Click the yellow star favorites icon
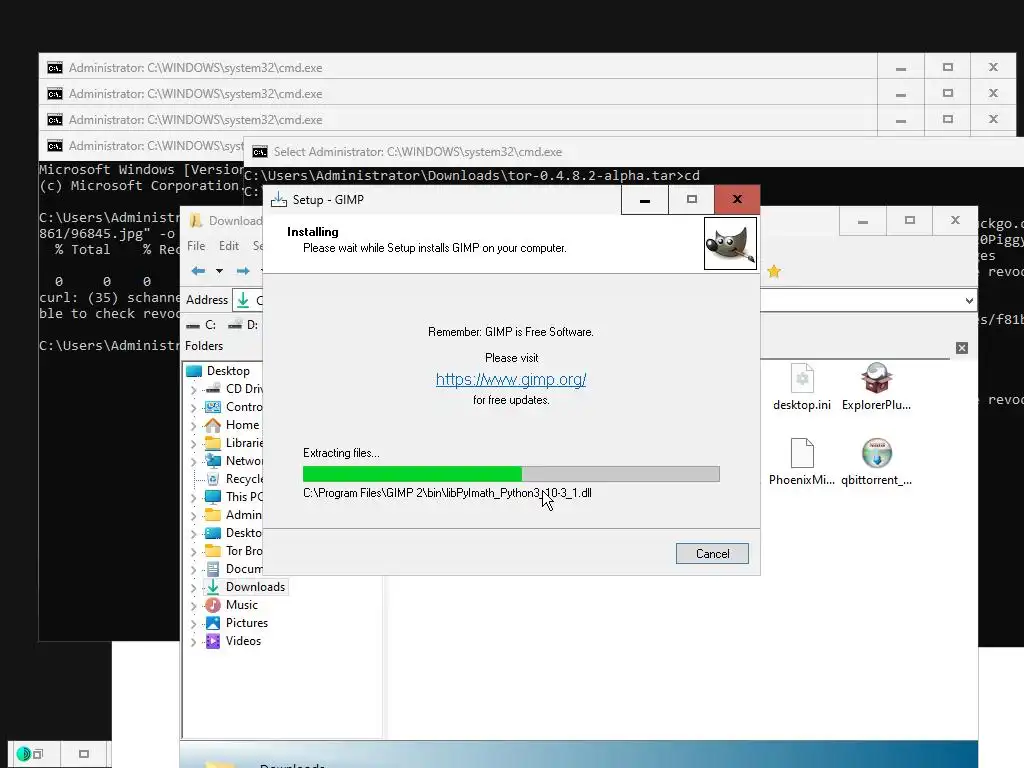 pos(774,272)
